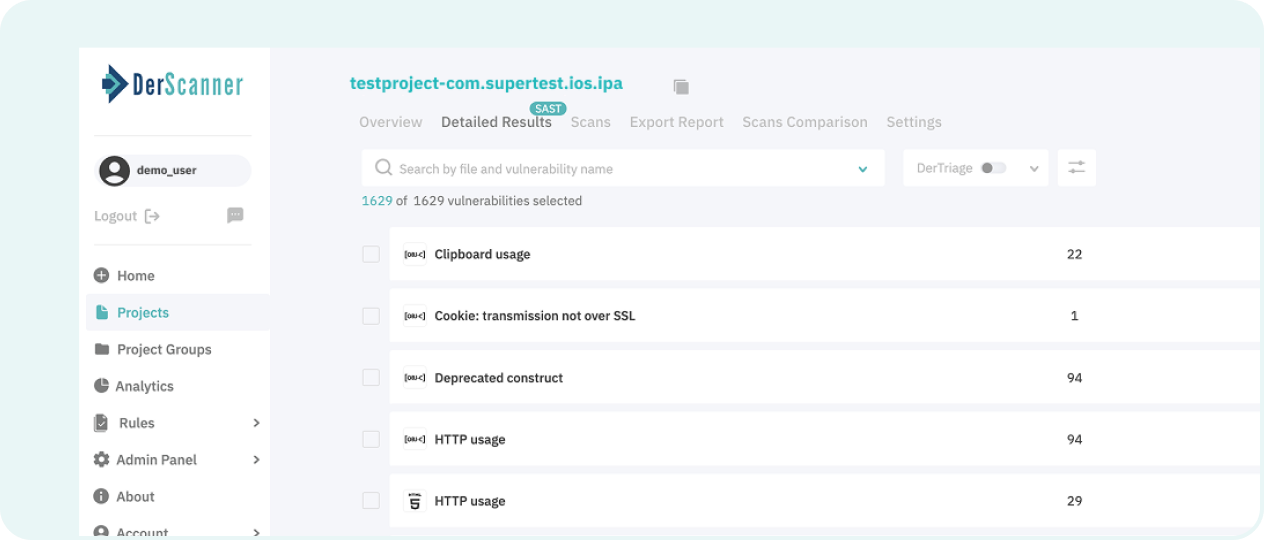This screenshot has width=1264, height=540.
Task: Click the testproject-com.supertest.ios.ipa title
Action: click(486, 83)
